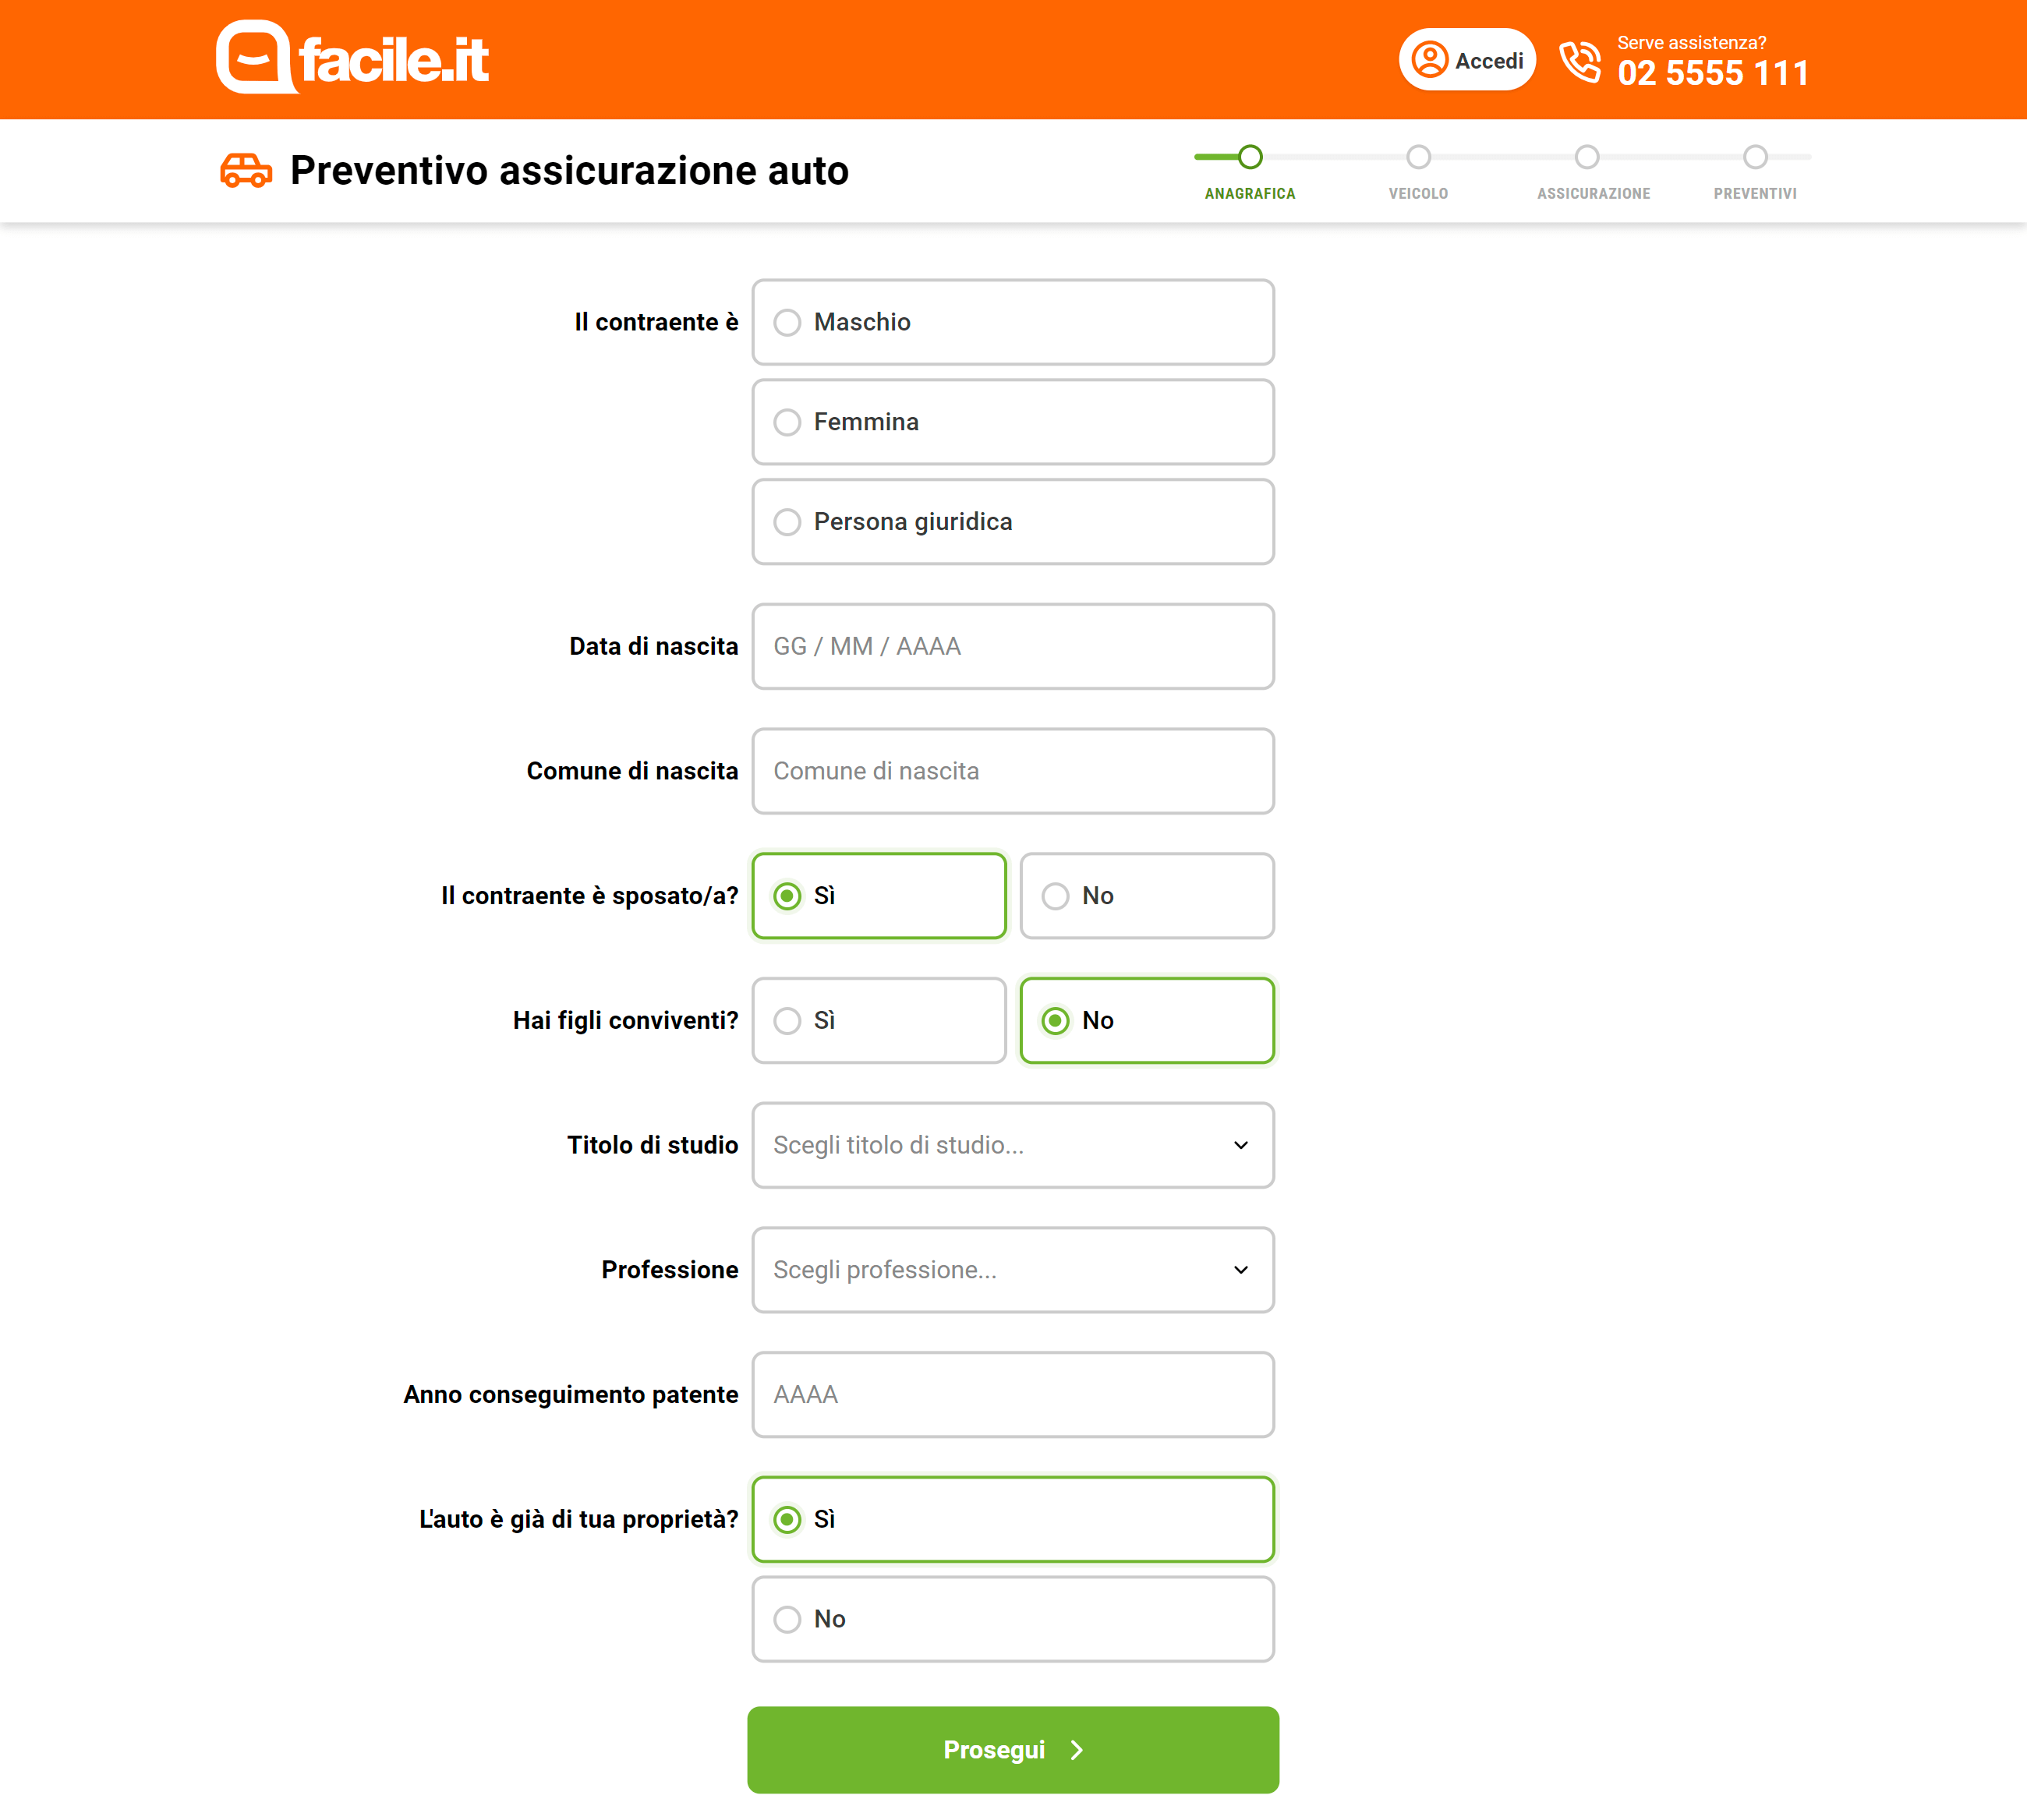Click the phone assistance icon
2027x1820 pixels.
[1580, 62]
